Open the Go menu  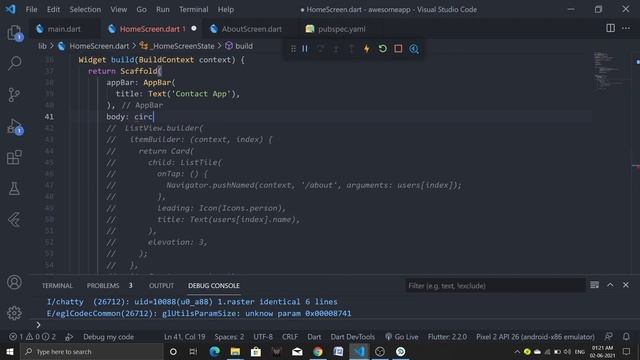pos(141,9)
